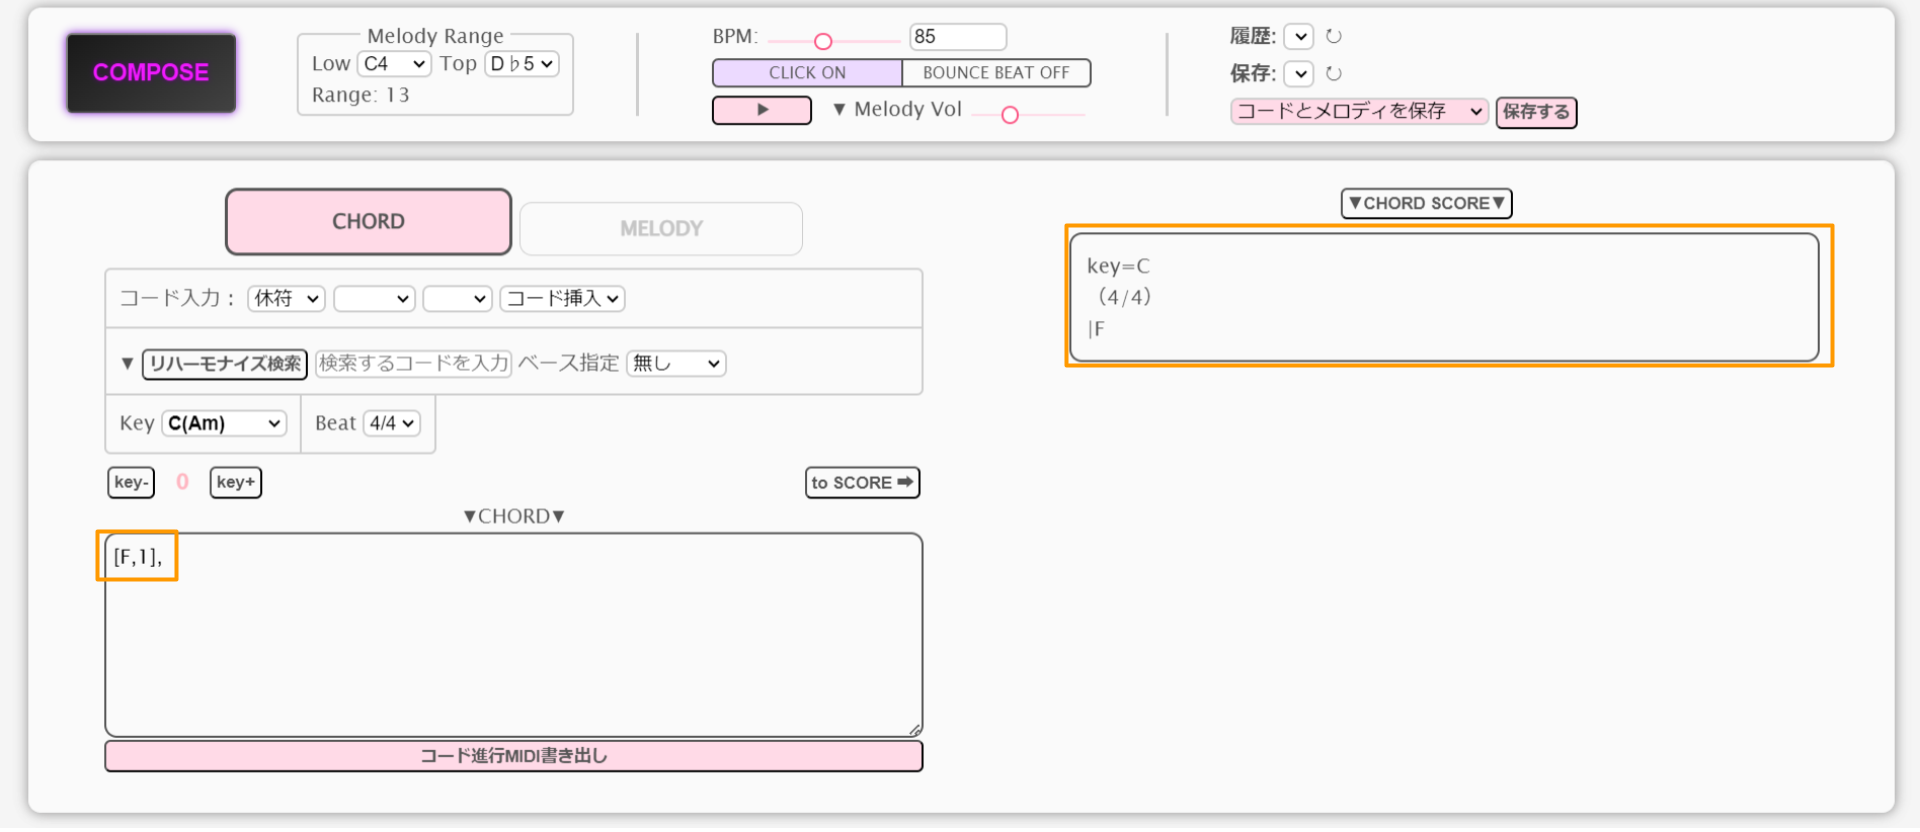Click the リハーモナイズ検索 button
The image size is (1920, 832).
(225, 364)
